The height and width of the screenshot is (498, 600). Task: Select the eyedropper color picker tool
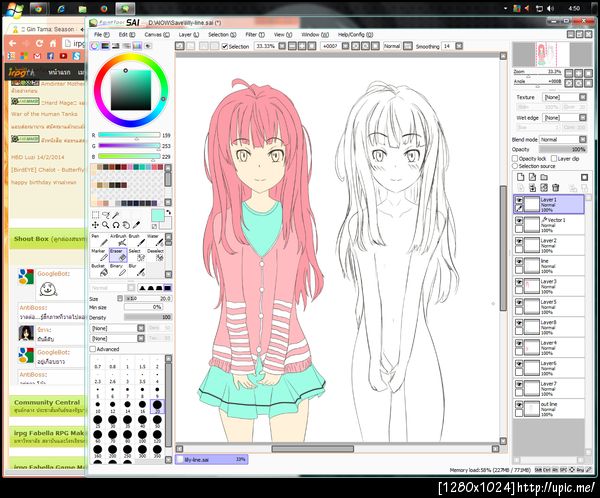click(x=136, y=225)
